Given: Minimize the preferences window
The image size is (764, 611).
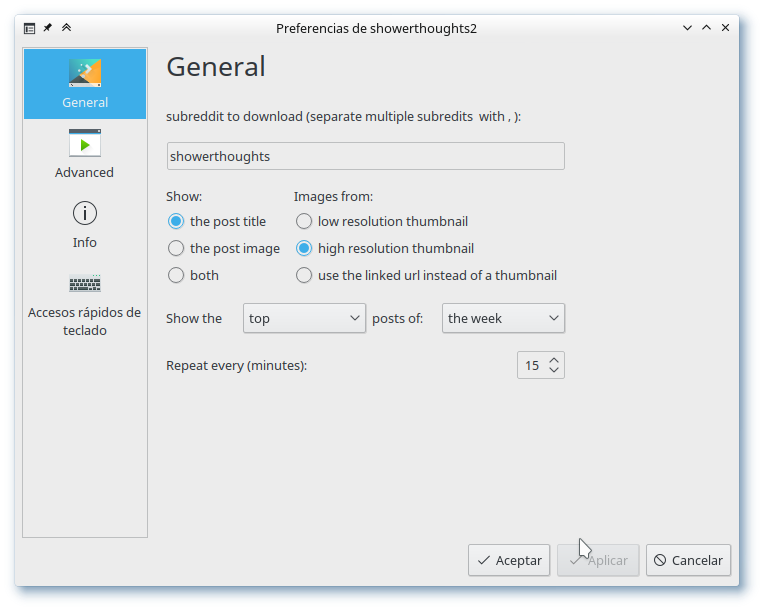Looking at the screenshot, I should (687, 28).
